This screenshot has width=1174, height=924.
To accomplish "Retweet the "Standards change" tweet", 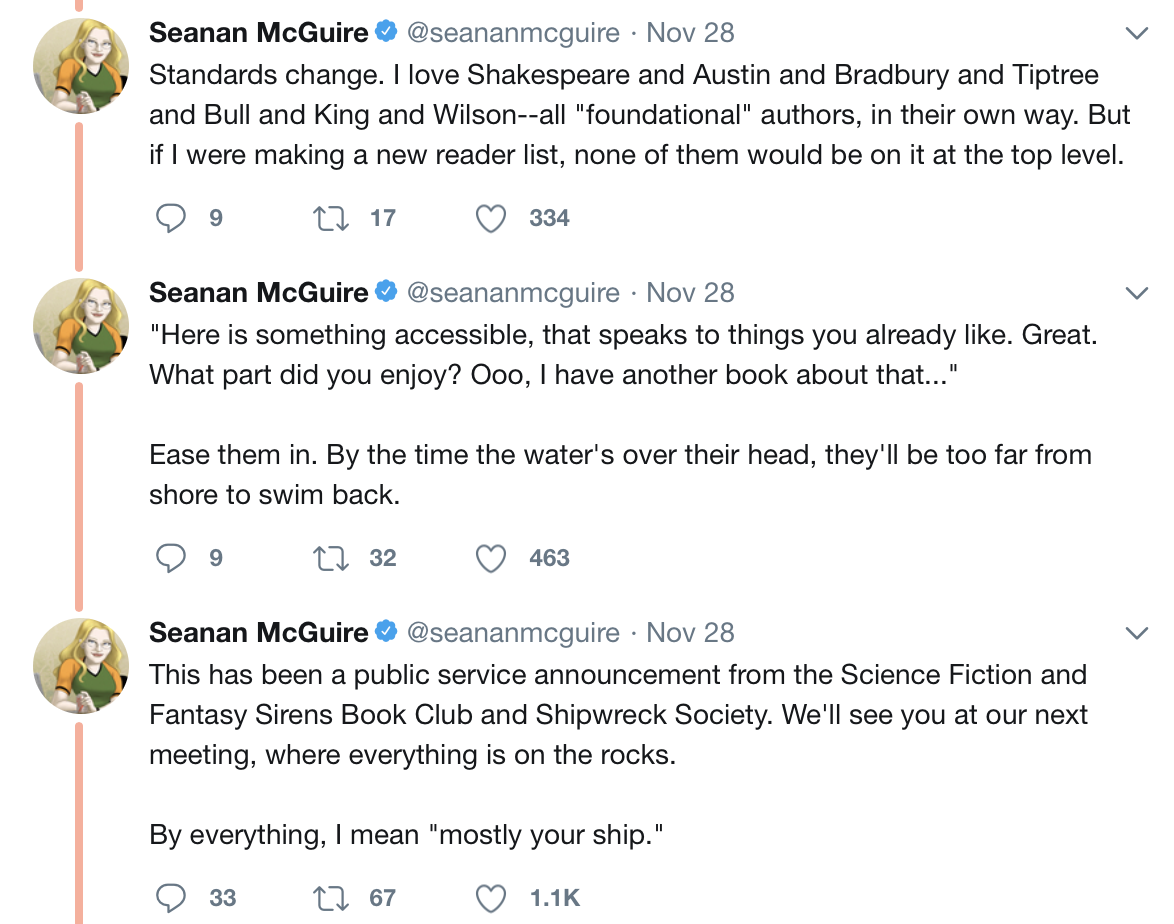I will pos(330,218).
